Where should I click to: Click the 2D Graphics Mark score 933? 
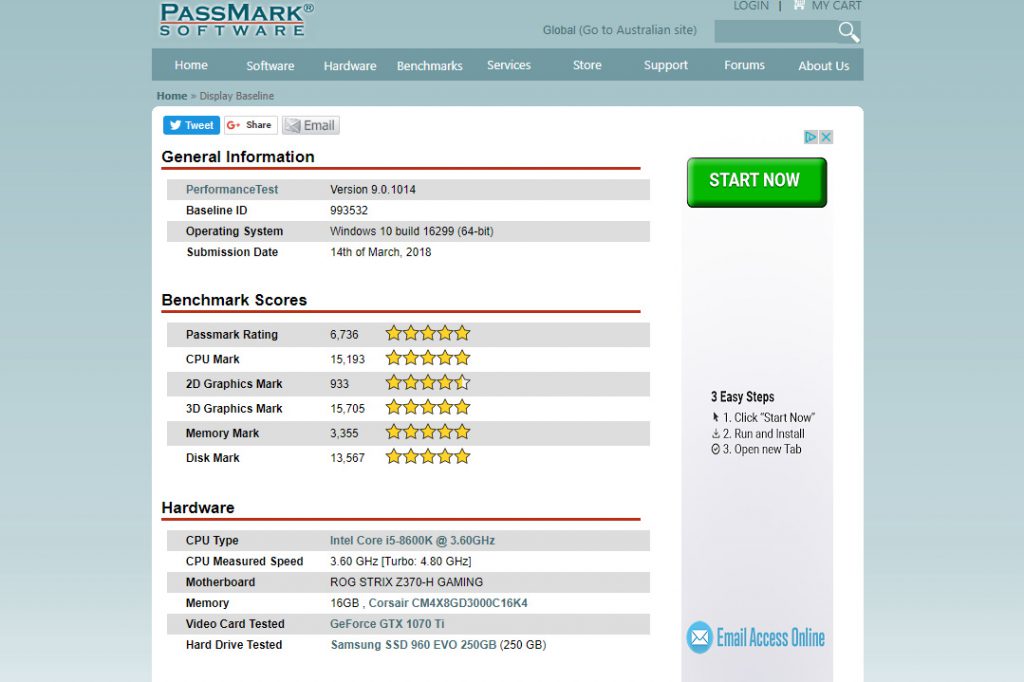340,384
